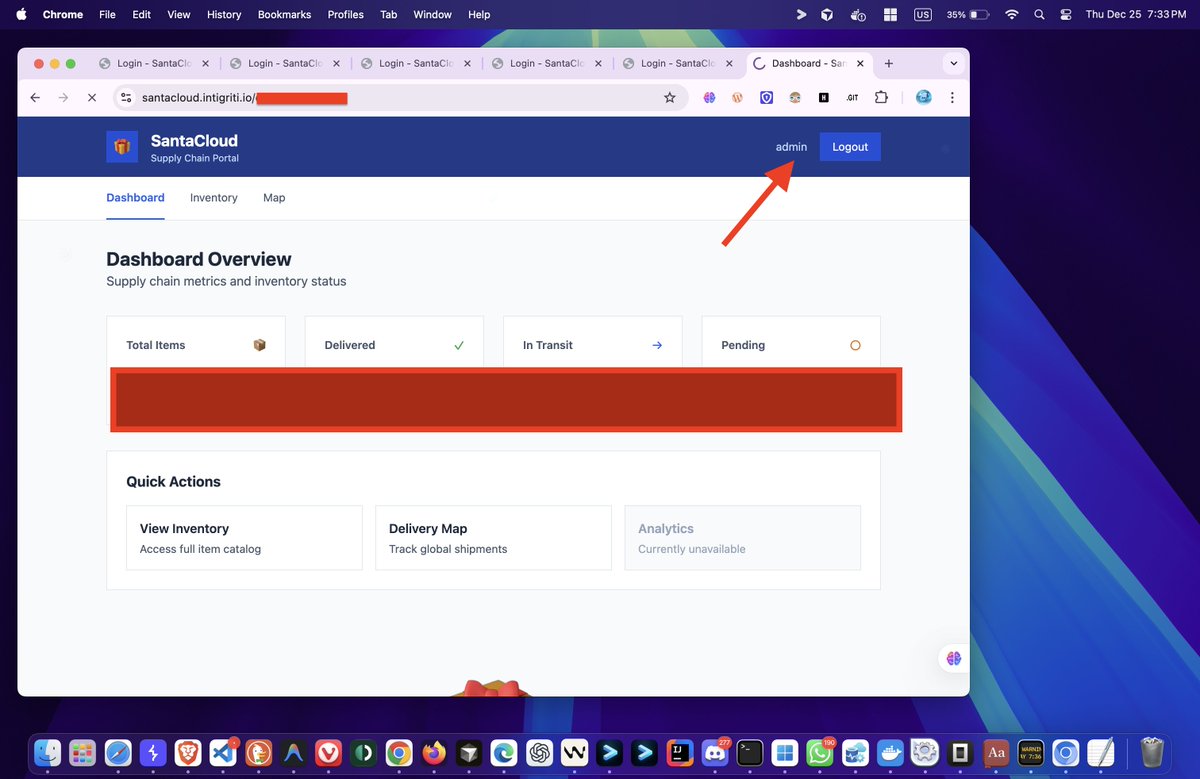Stop loading the page
This screenshot has height=779, width=1200.
click(x=91, y=98)
